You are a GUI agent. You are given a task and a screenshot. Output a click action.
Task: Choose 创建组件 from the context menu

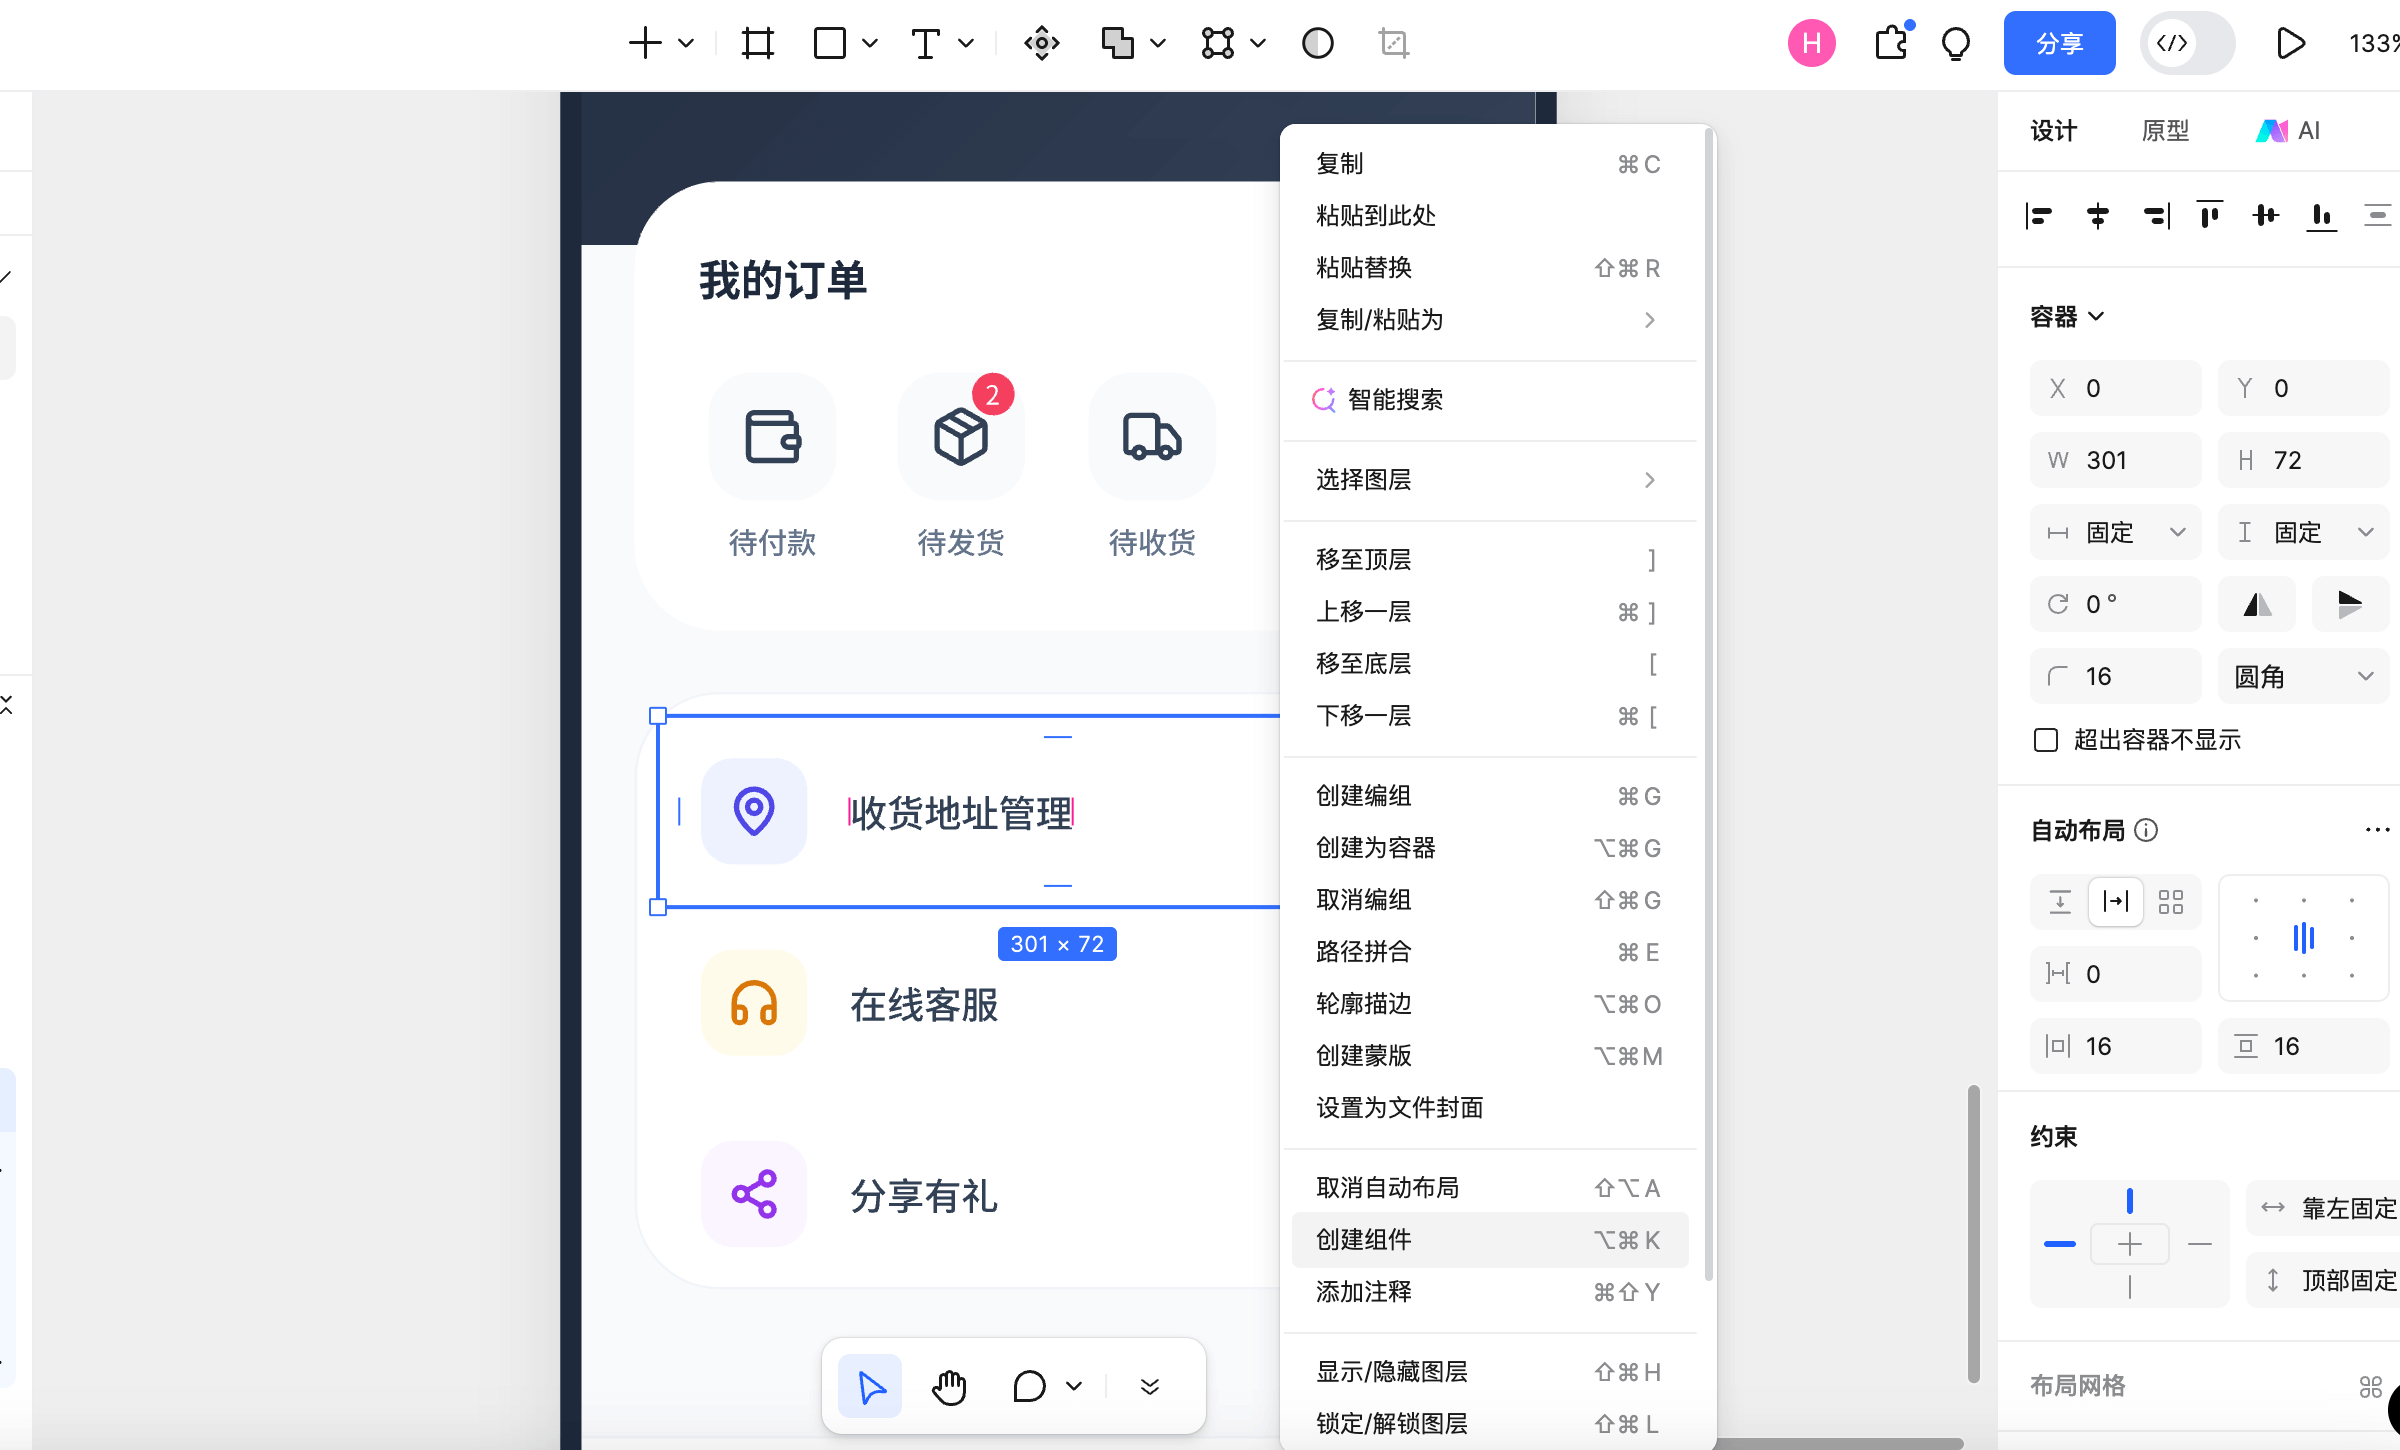tap(1363, 1240)
